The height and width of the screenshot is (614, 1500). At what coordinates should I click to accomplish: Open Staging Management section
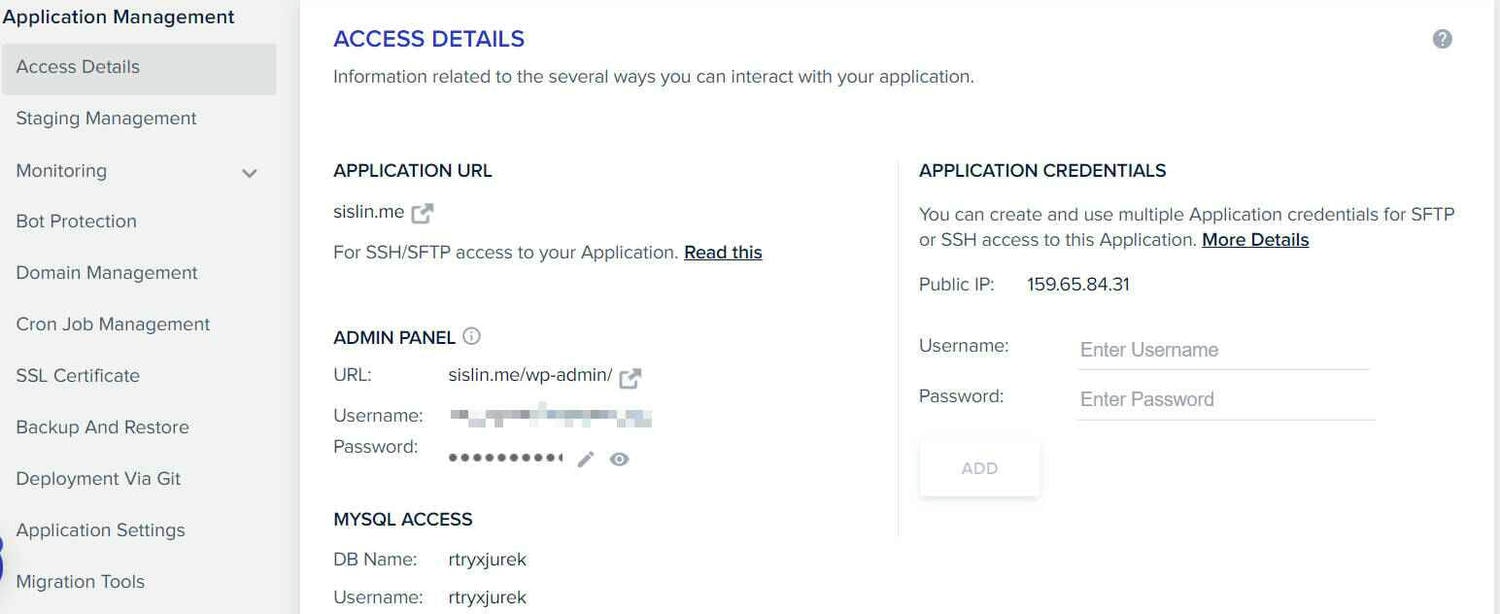[x=106, y=118]
